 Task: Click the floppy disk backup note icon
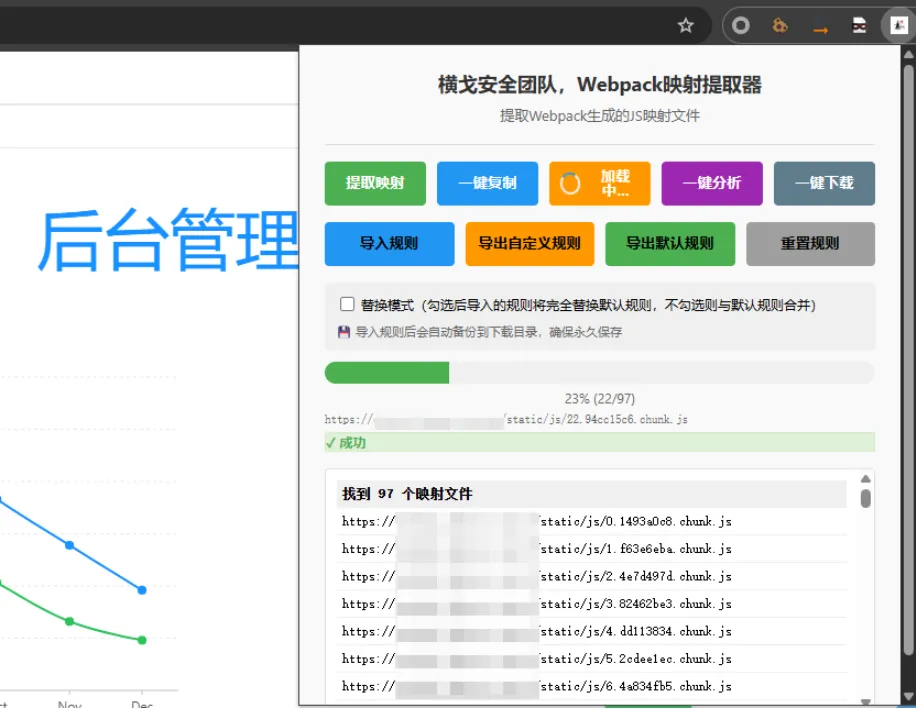(x=344, y=332)
